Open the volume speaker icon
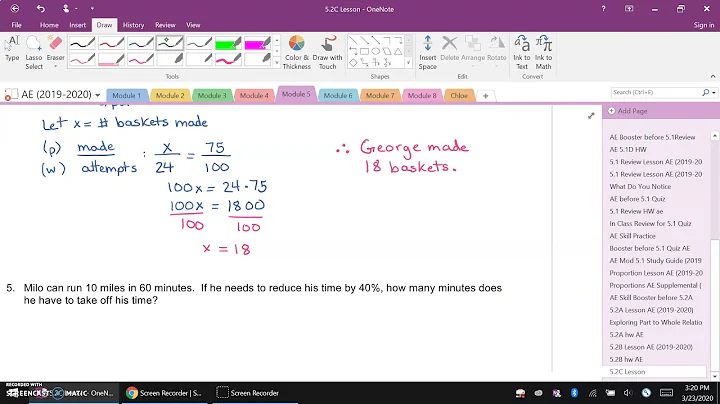The width and height of the screenshot is (720, 404). tap(628, 393)
